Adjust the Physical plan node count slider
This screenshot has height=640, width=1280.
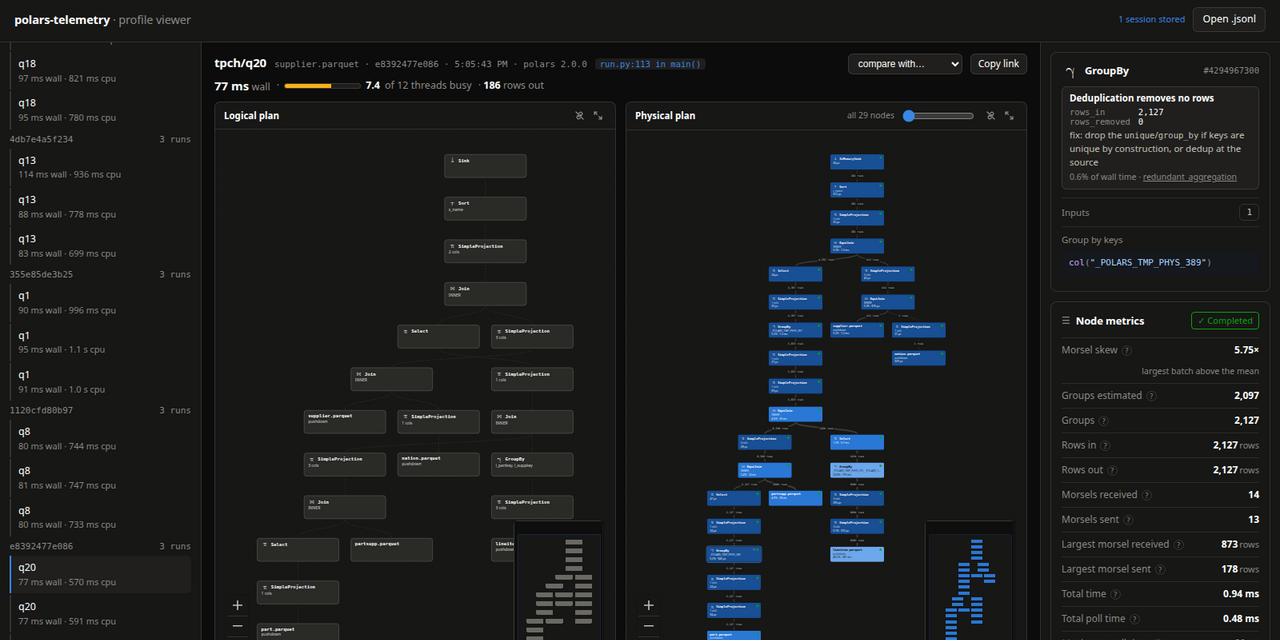938,116
